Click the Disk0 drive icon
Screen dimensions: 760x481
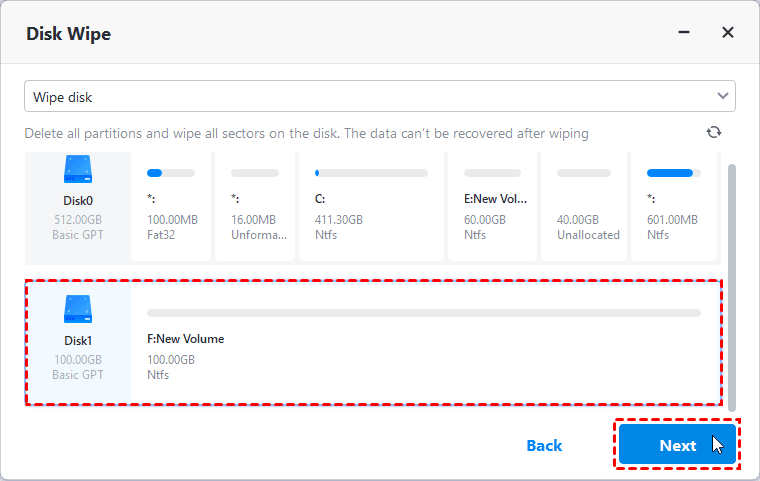[78, 167]
